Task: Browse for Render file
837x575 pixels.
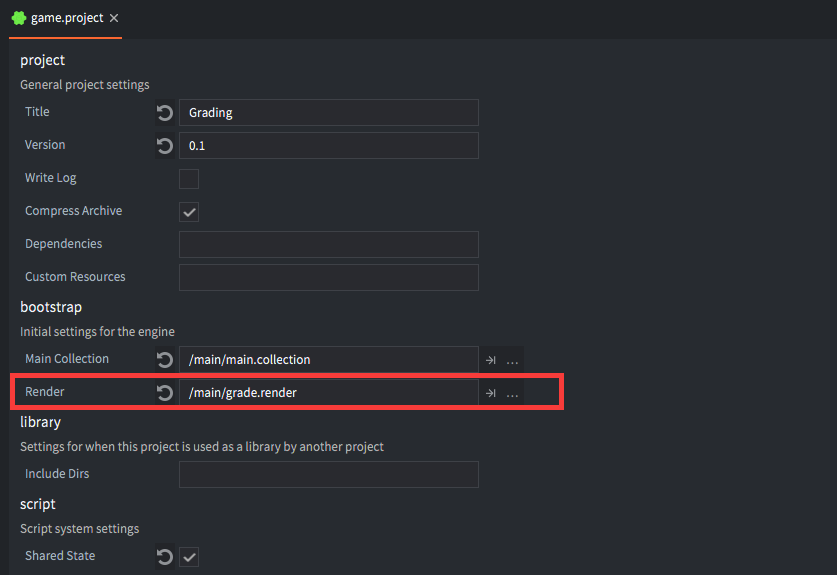Action: (512, 393)
